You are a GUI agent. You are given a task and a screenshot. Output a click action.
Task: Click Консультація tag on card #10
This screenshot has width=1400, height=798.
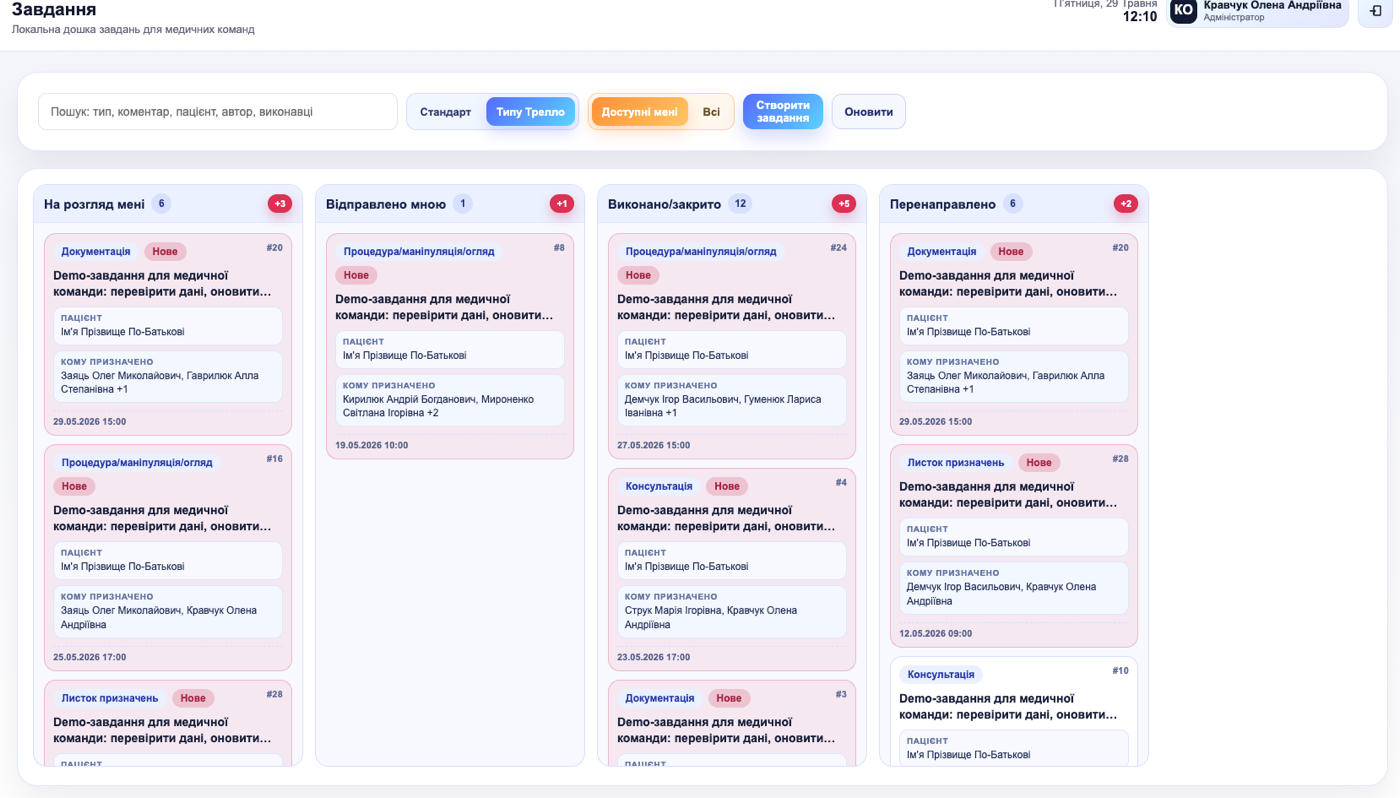point(941,675)
